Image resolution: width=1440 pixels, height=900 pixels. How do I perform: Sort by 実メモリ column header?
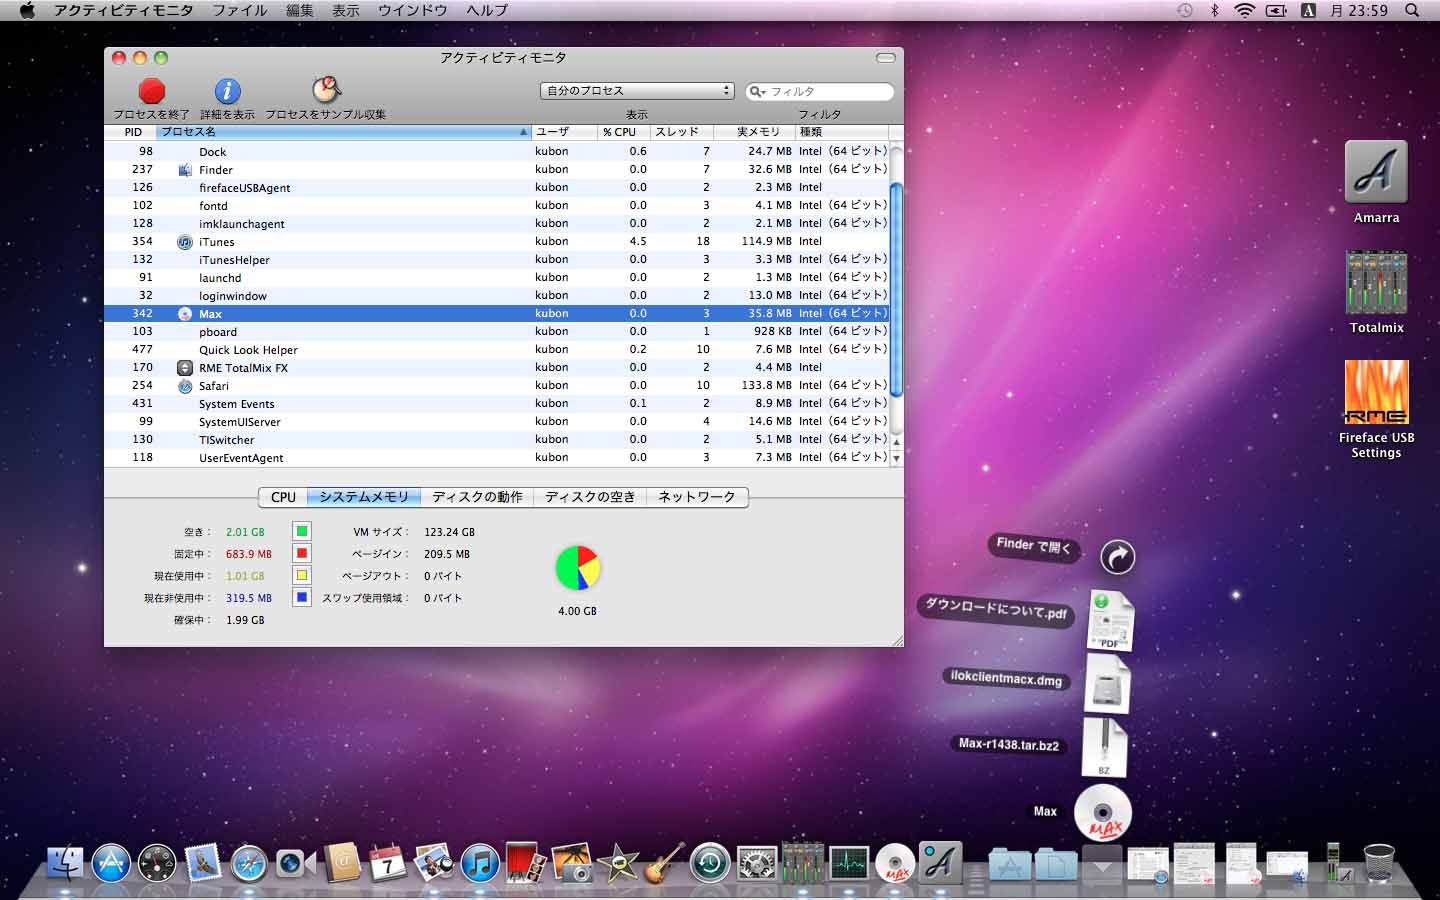click(754, 132)
